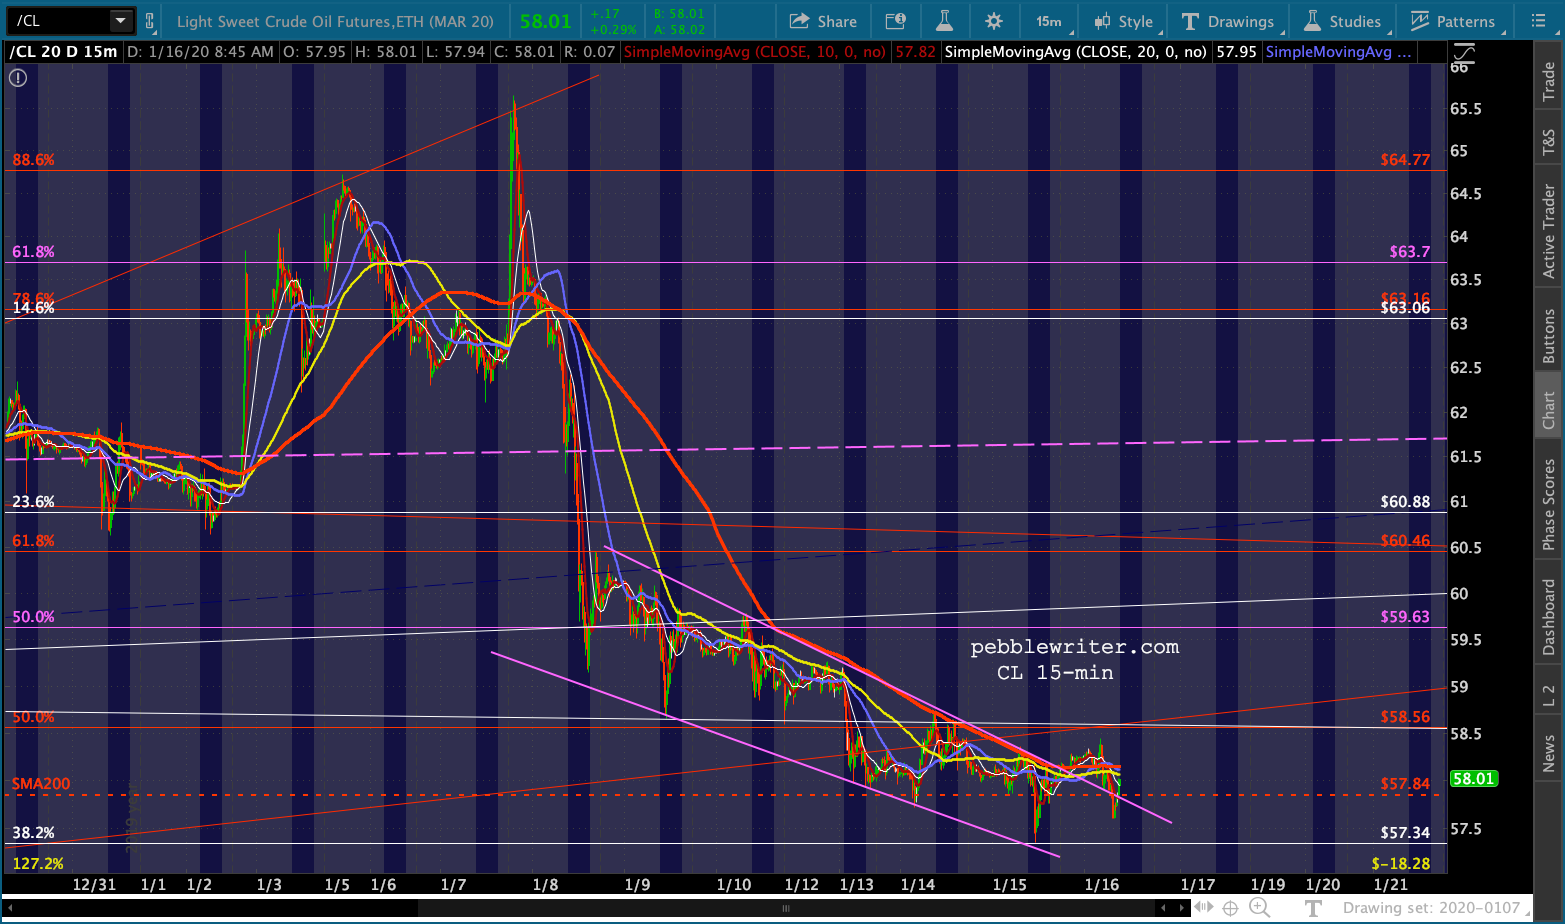This screenshot has height=924, width=1565.
Task: Open the Edit Studies beaker icon
Action: 944,21
